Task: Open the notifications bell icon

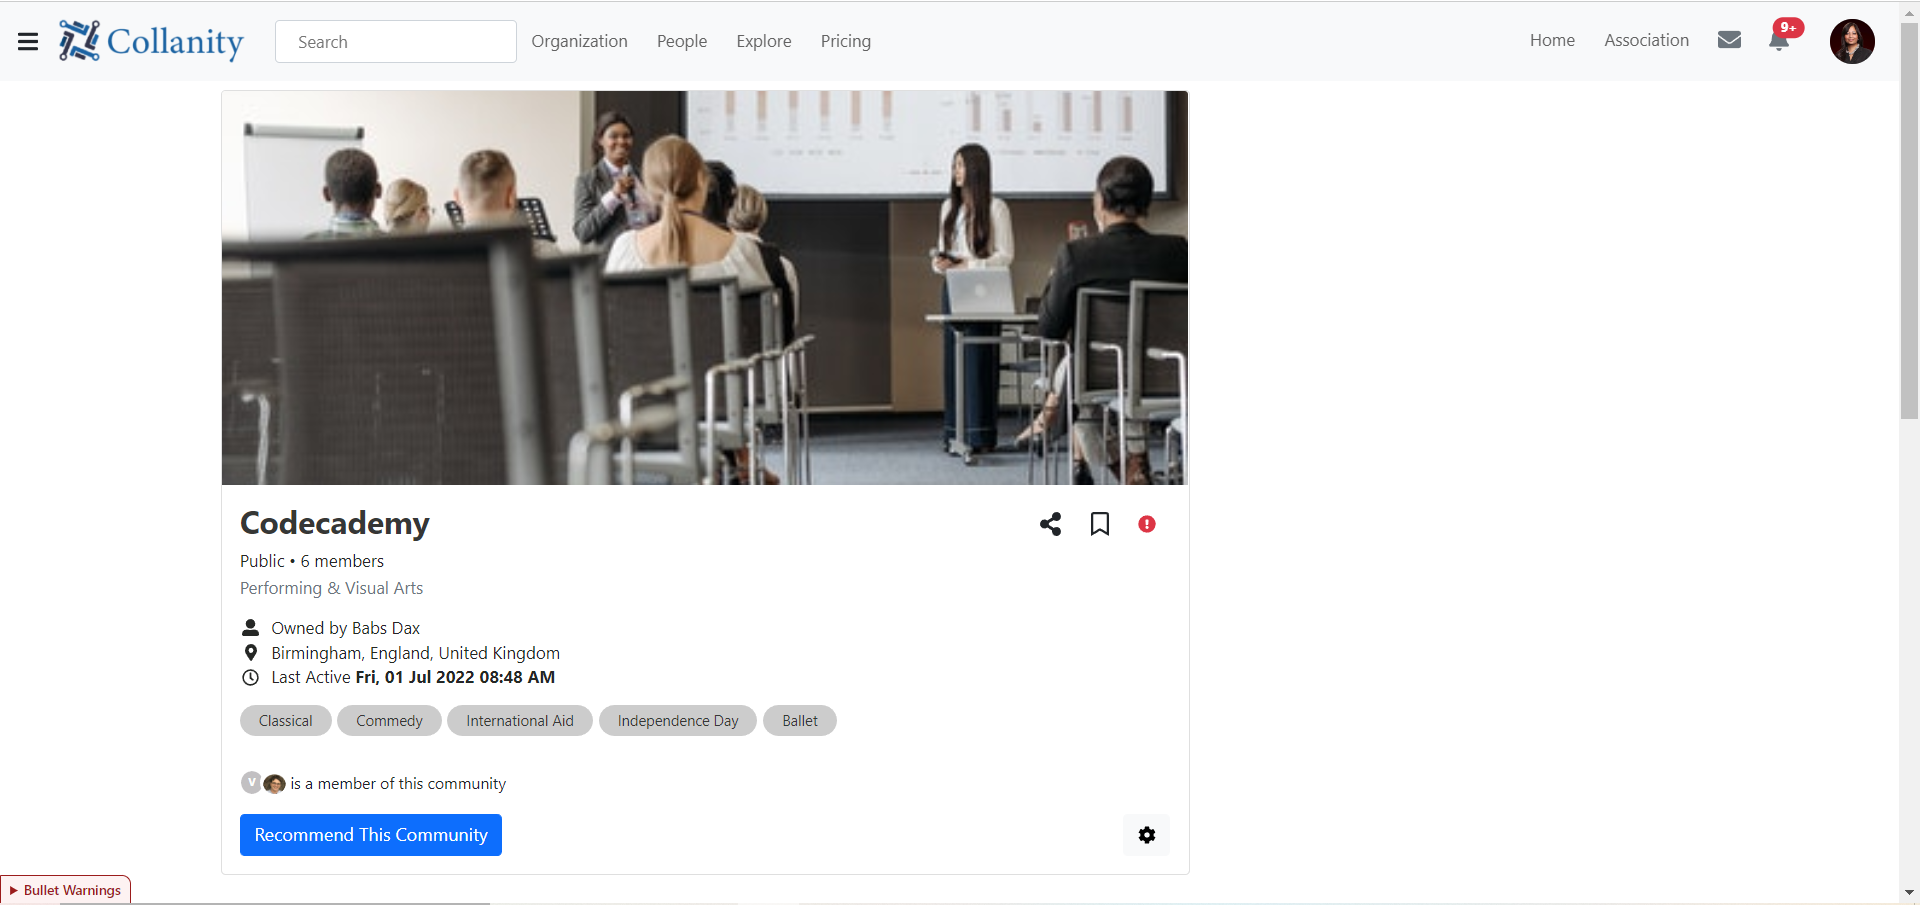Action: [1779, 41]
